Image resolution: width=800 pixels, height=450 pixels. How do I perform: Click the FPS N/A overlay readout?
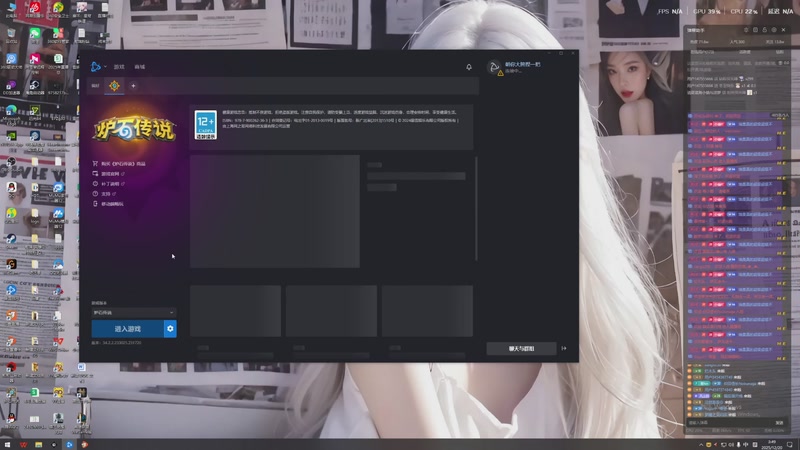670,11
